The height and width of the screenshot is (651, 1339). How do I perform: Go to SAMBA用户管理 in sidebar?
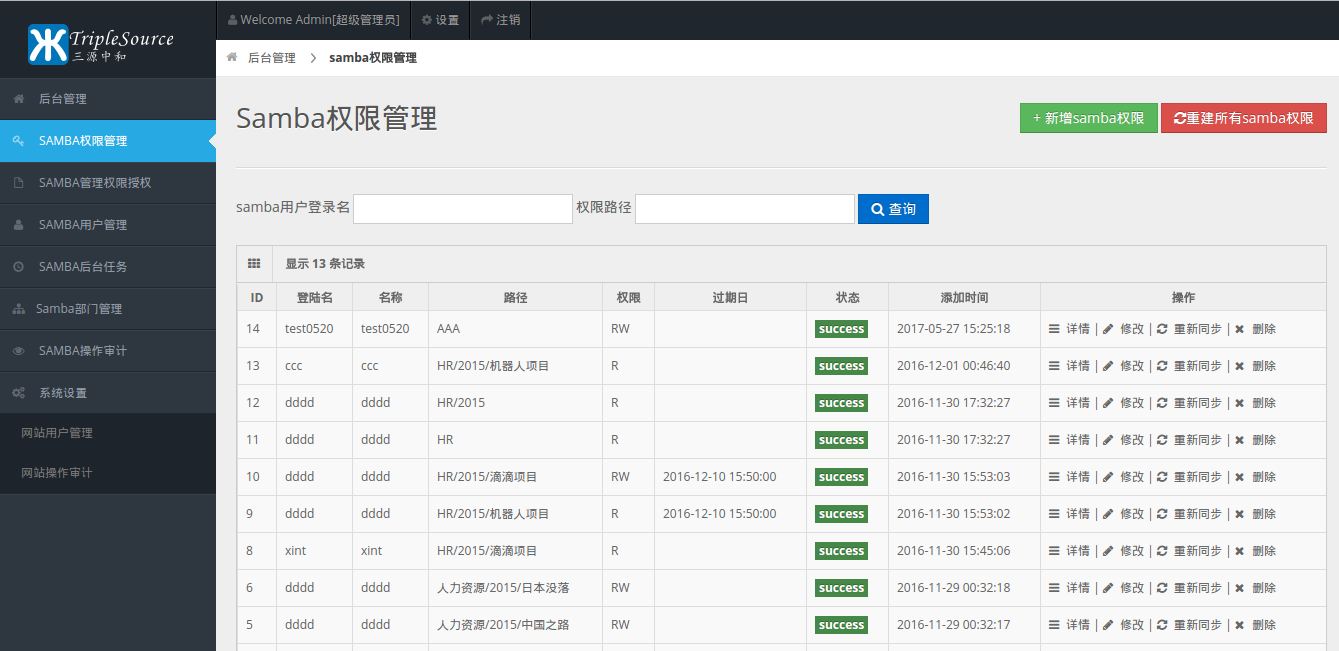tap(108, 225)
